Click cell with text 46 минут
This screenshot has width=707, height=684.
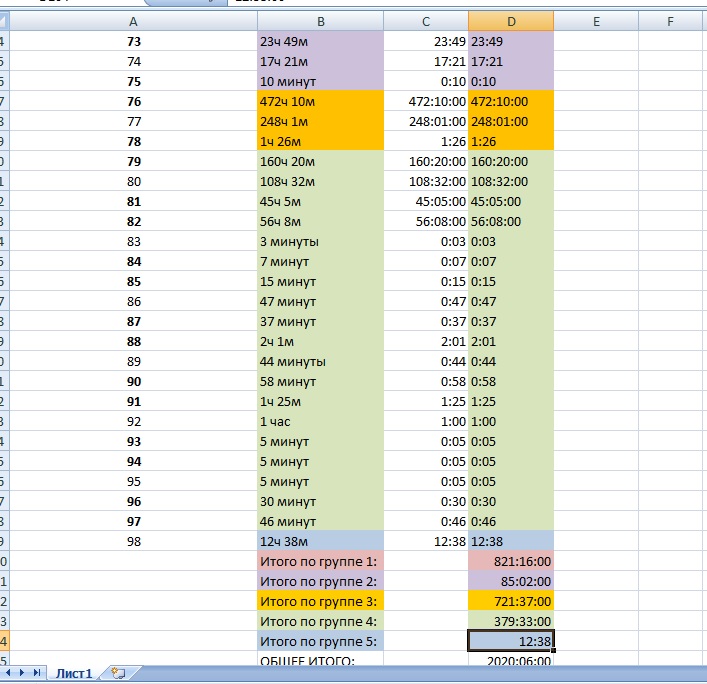[321, 521]
